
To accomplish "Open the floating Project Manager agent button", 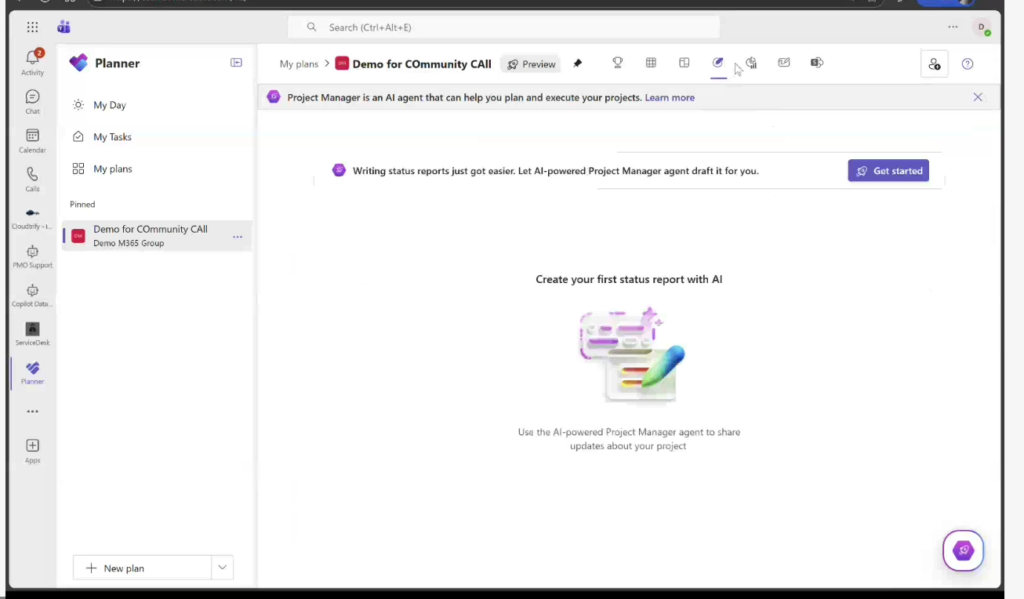I will [x=963, y=551].
